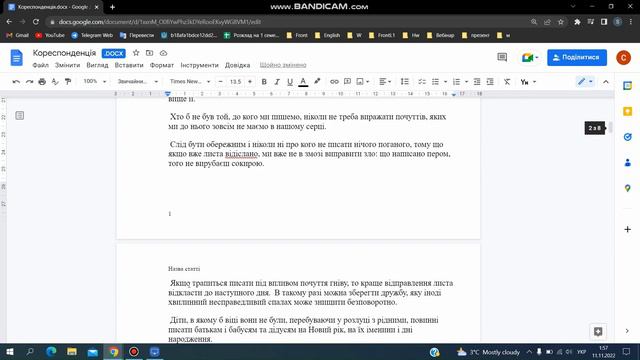This screenshot has width=640, height=360.
Task: Open the text color picker
Action: pyautogui.click(x=303, y=82)
